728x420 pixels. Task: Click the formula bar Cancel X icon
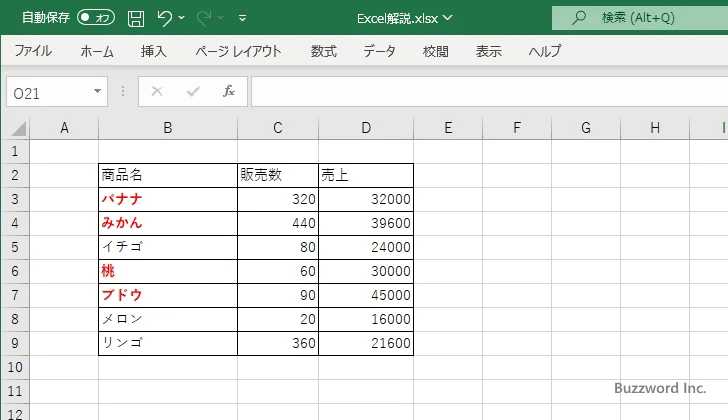pyautogui.click(x=157, y=92)
